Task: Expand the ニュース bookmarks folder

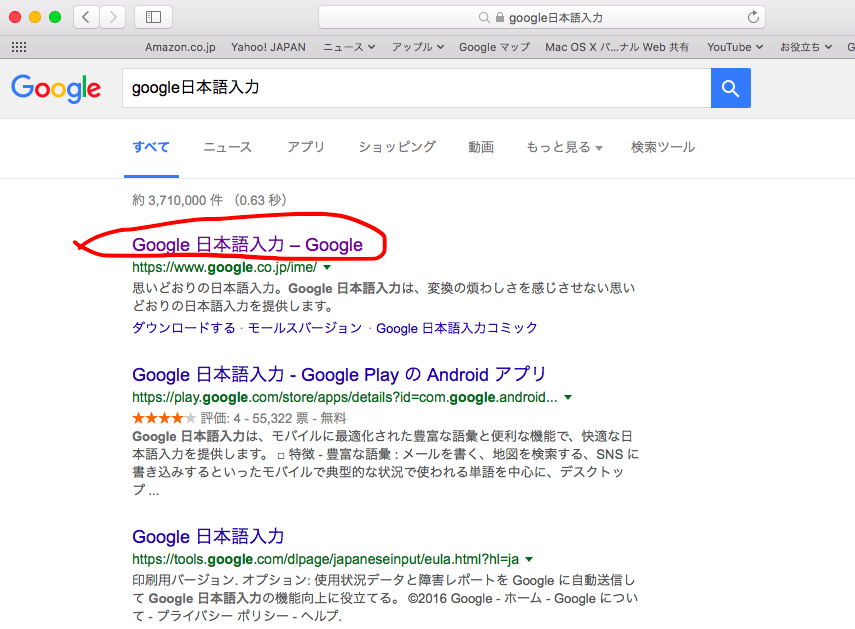Action: pyautogui.click(x=348, y=47)
